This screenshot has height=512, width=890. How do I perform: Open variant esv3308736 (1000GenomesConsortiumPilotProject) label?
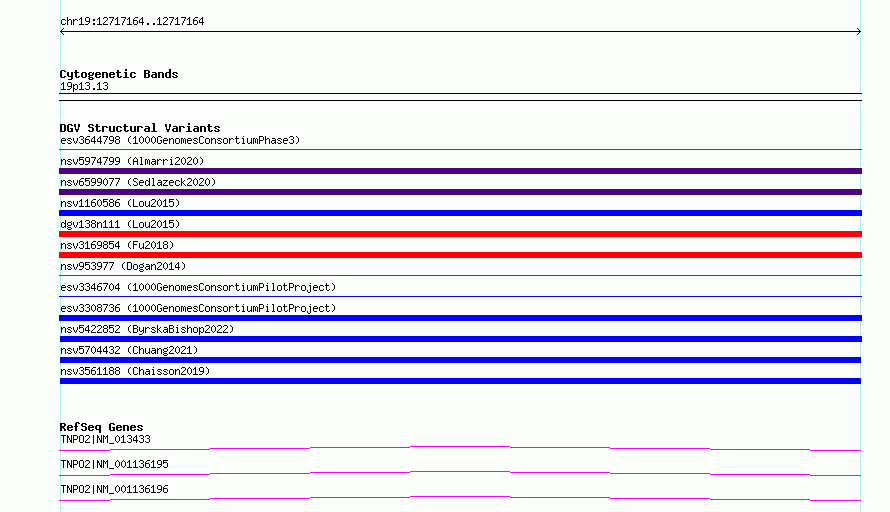click(198, 308)
